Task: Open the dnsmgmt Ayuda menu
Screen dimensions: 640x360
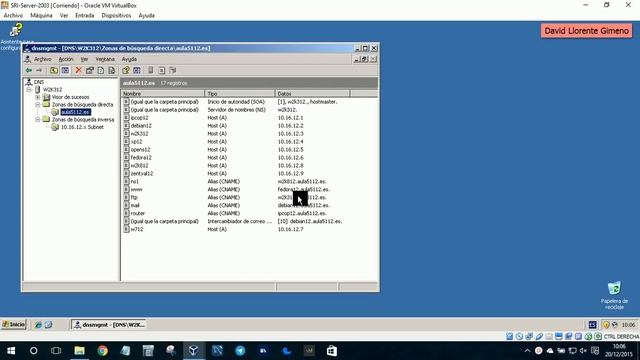Action: [129, 59]
